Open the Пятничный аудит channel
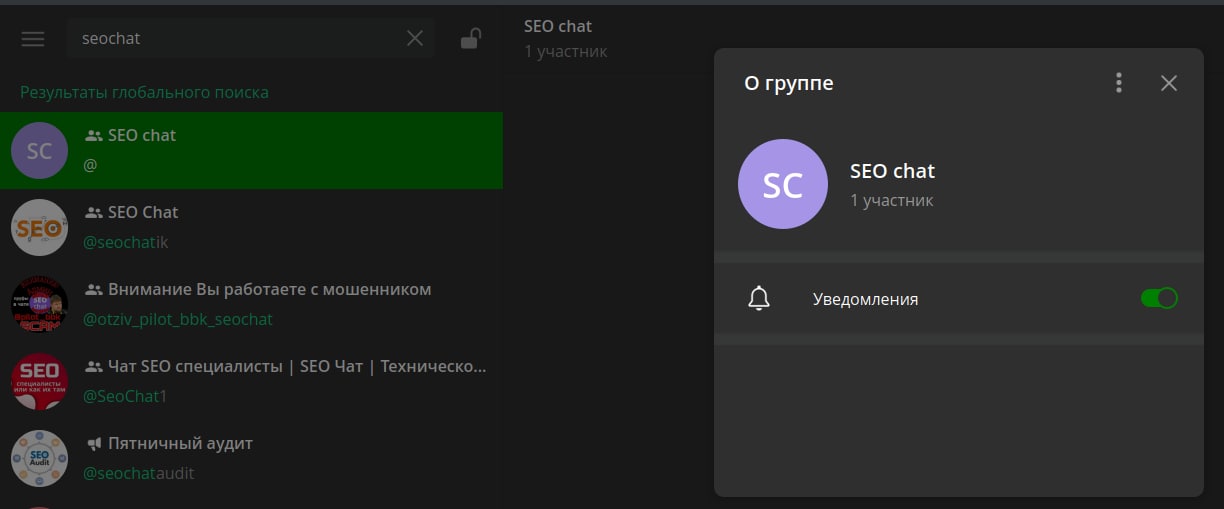 tap(280, 458)
